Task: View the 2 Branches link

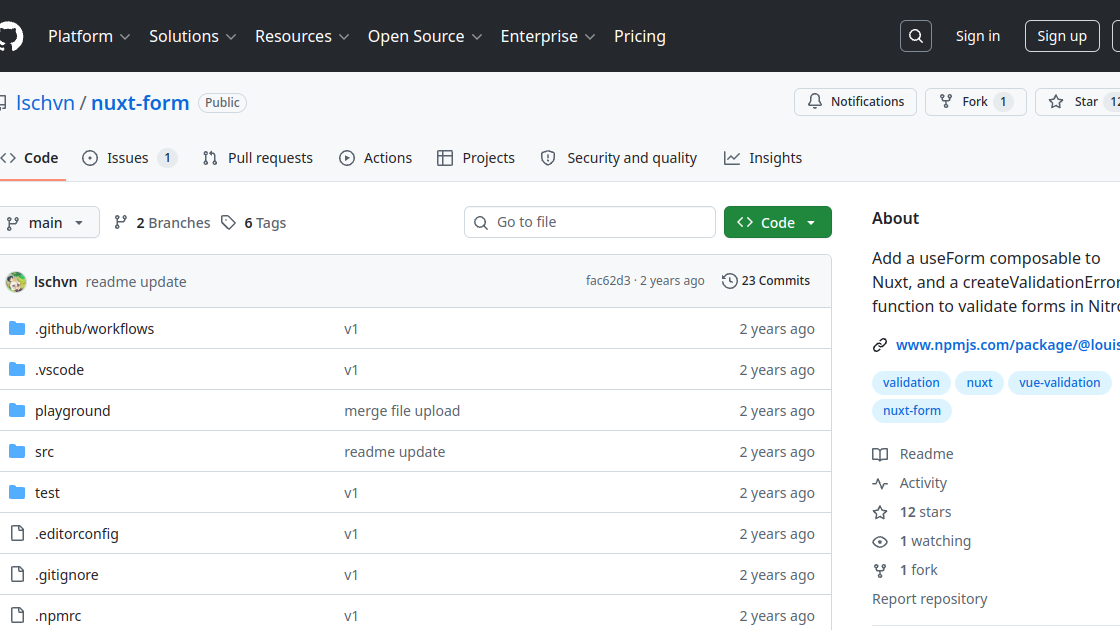Action: coord(162,223)
